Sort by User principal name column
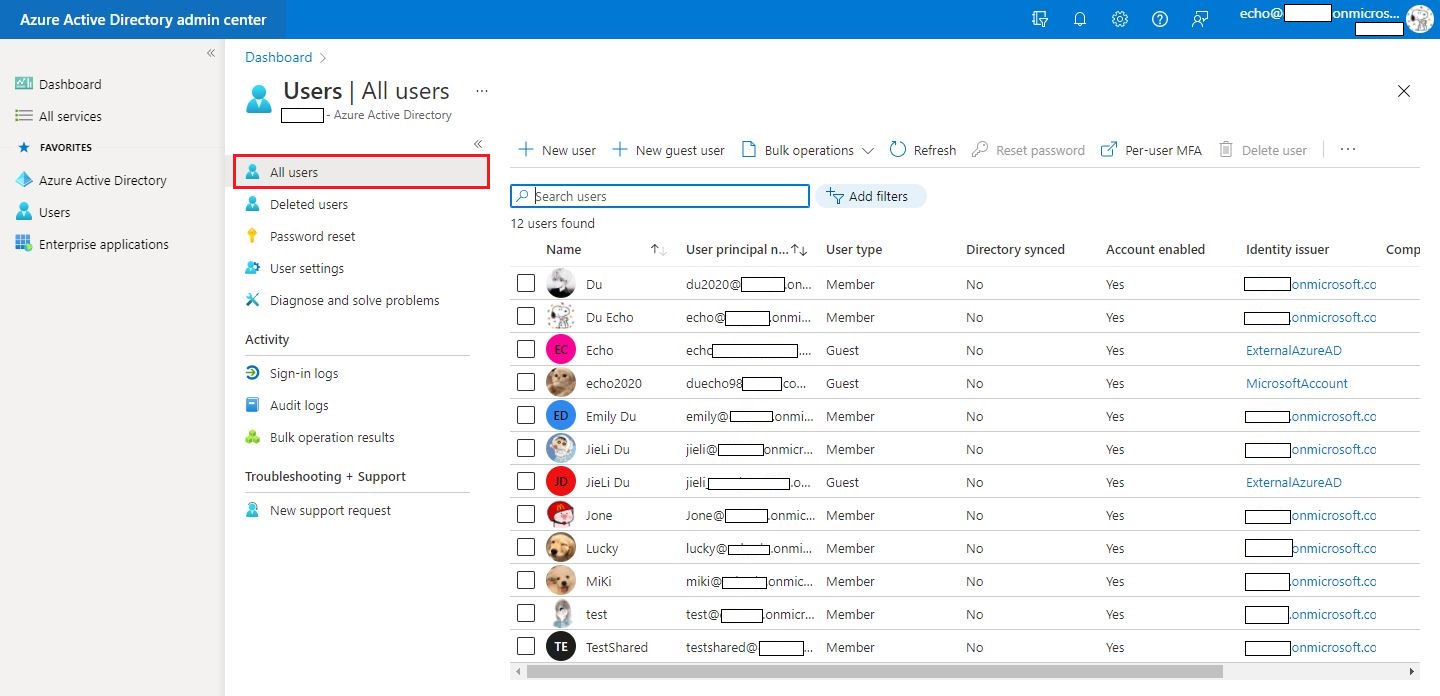This screenshot has height=696, width=1440. coord(799,249)
